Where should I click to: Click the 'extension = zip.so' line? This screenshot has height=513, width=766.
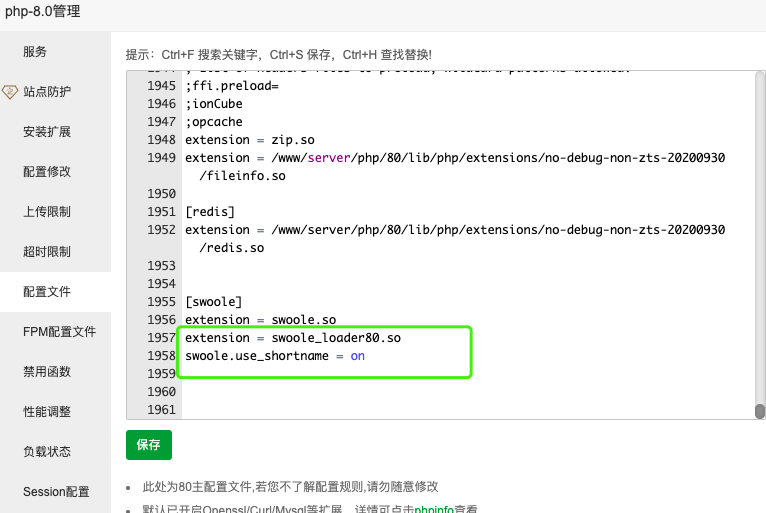point(250,140)
